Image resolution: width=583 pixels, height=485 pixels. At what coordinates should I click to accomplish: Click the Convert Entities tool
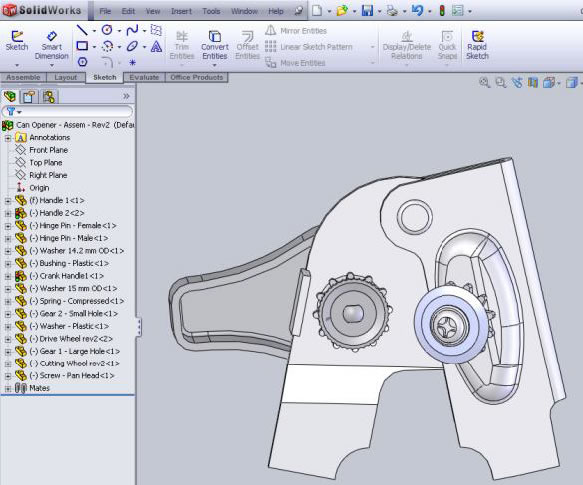215,45
